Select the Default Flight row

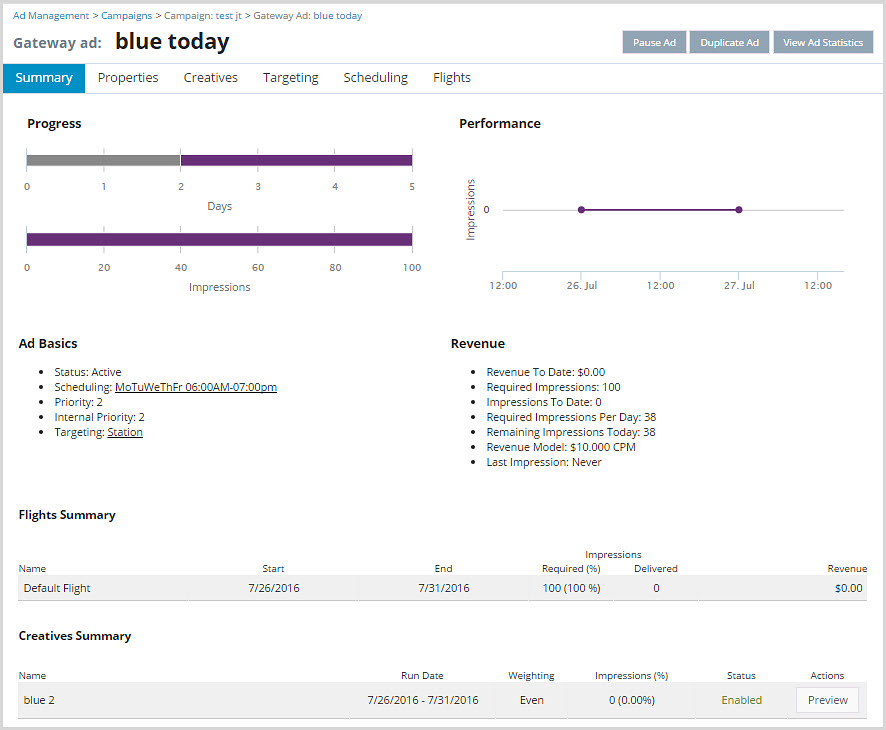pyautogui.click(x=56, y=588)
